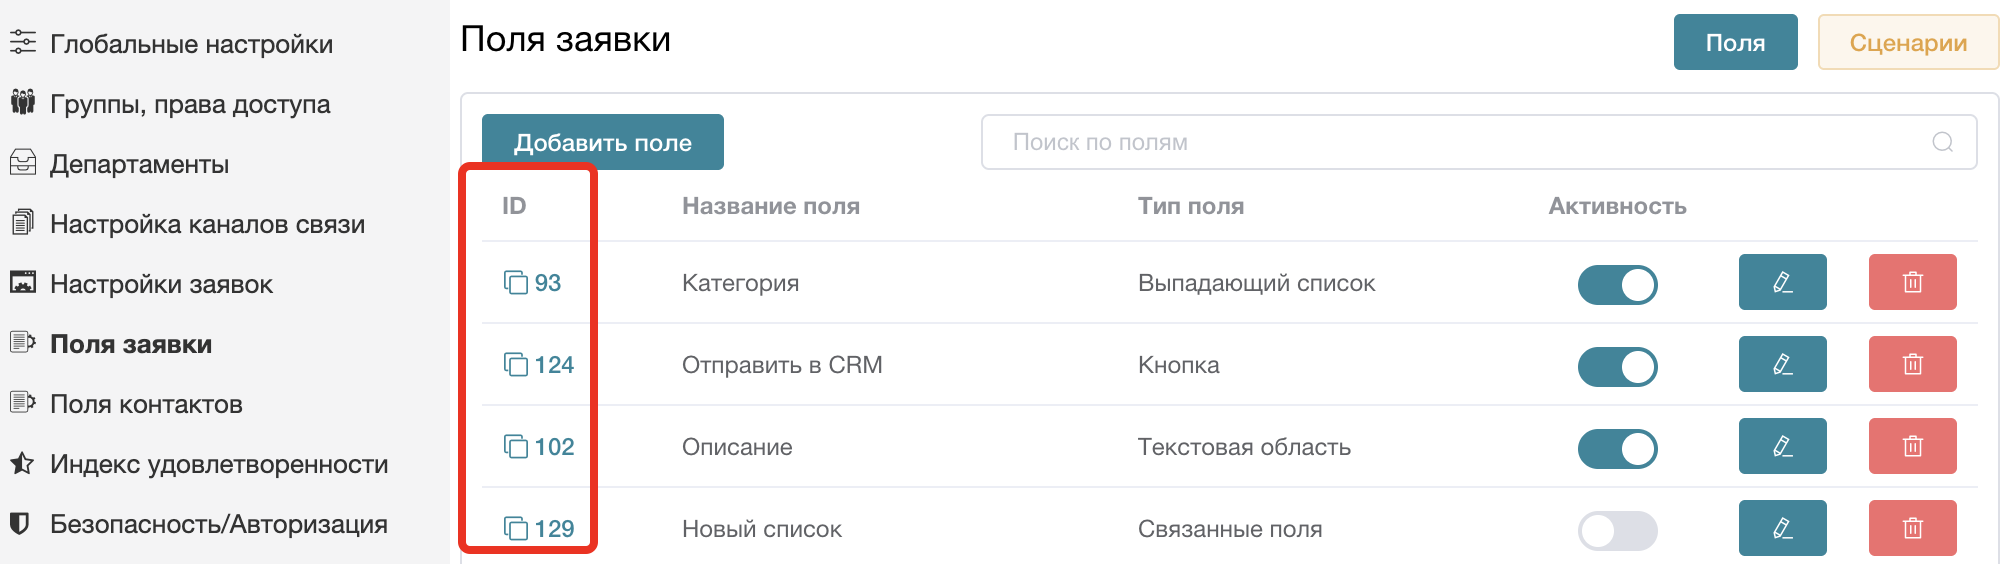Screen dimensions: 2000x564
Task: Open Глобальные настройки in the sidebar
Action: click(x=191, y=44)
